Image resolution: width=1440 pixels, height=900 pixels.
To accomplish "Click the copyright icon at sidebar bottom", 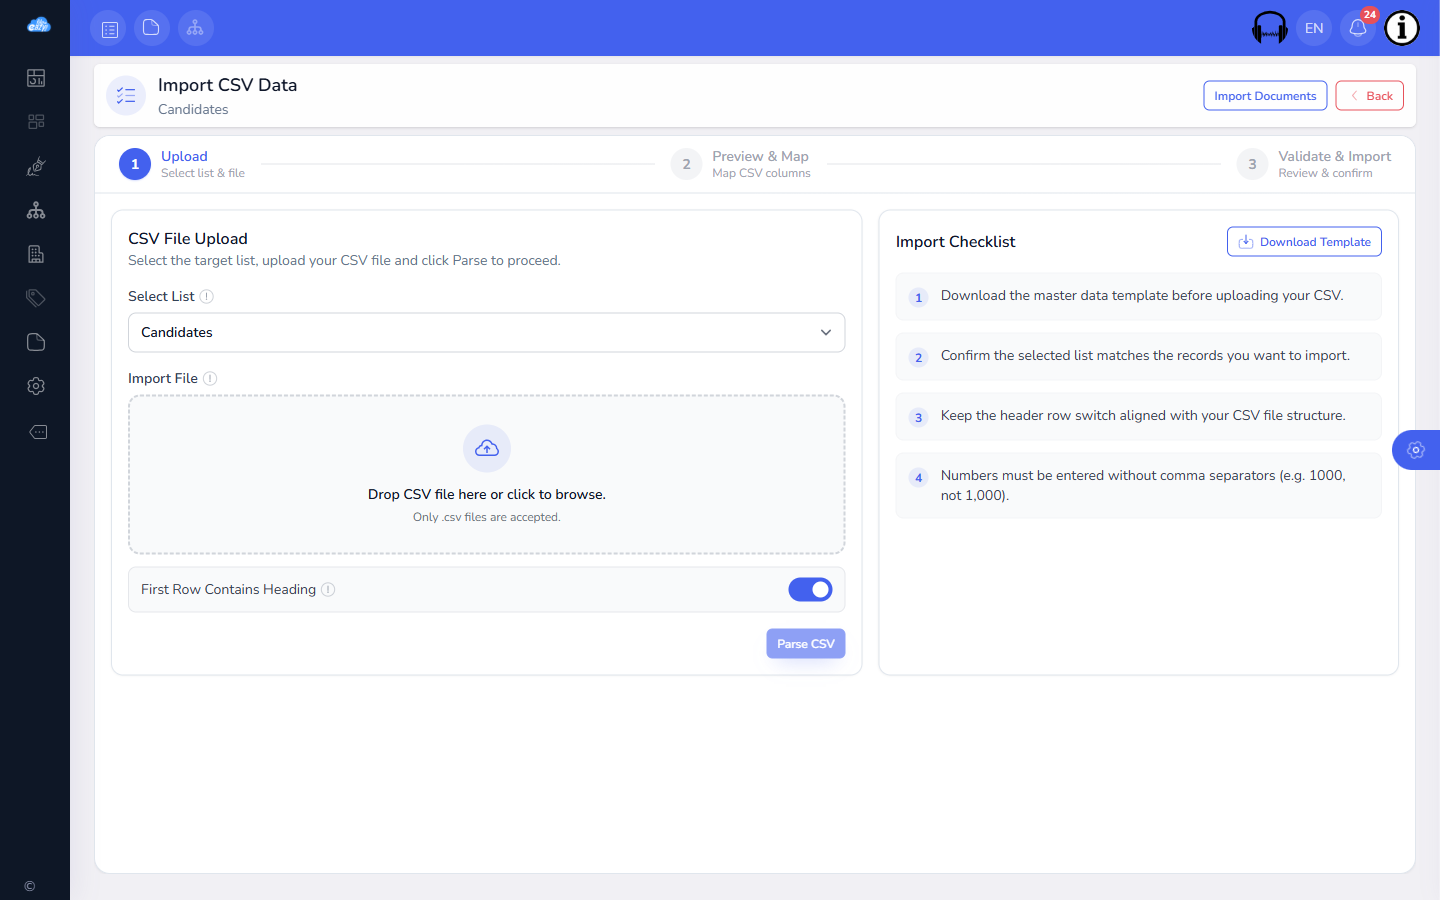I will tap(30, 886).
